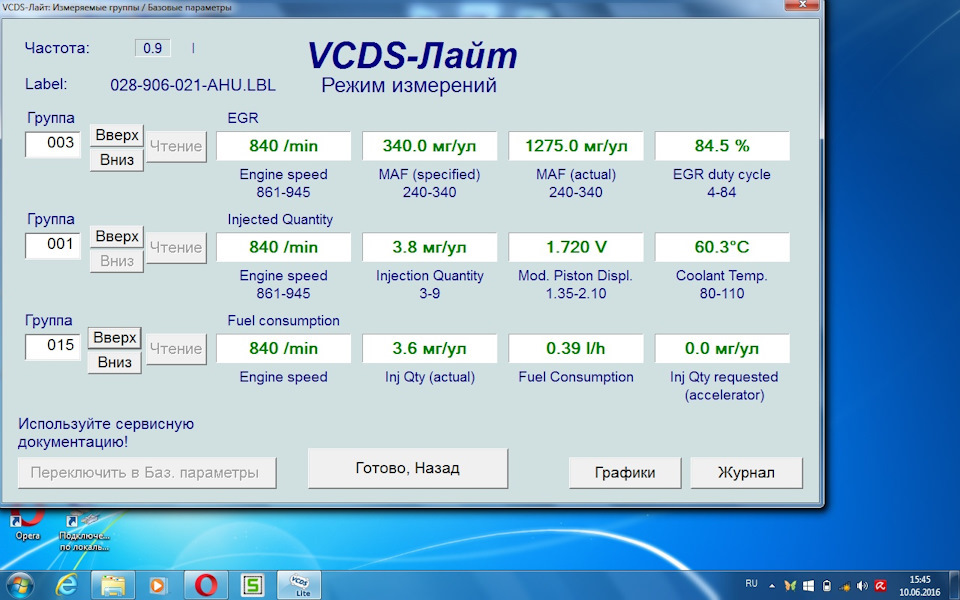Click Вверх for group 015
Image resolution: width=960 pixels, height=600 pixels.
pos(114,338)
